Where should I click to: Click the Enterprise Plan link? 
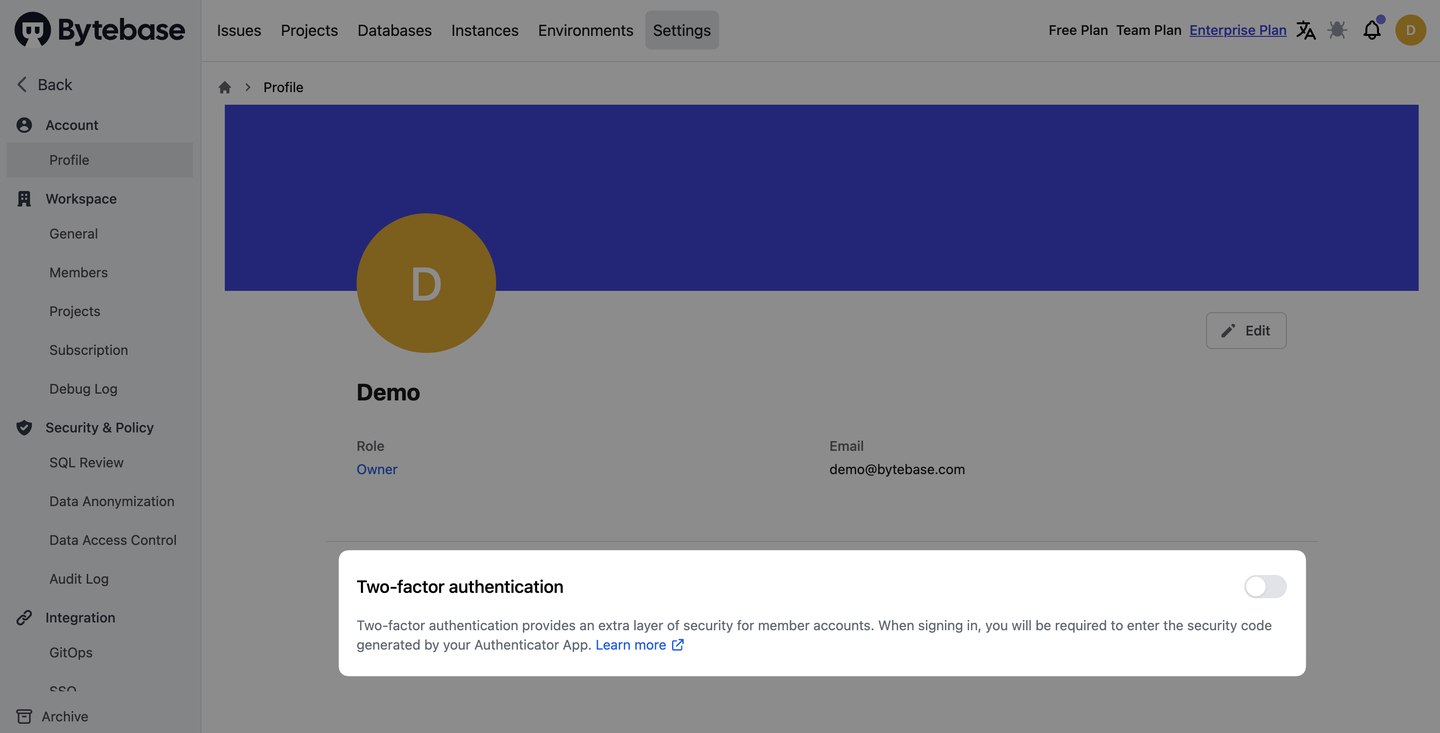coord(1237,30)
